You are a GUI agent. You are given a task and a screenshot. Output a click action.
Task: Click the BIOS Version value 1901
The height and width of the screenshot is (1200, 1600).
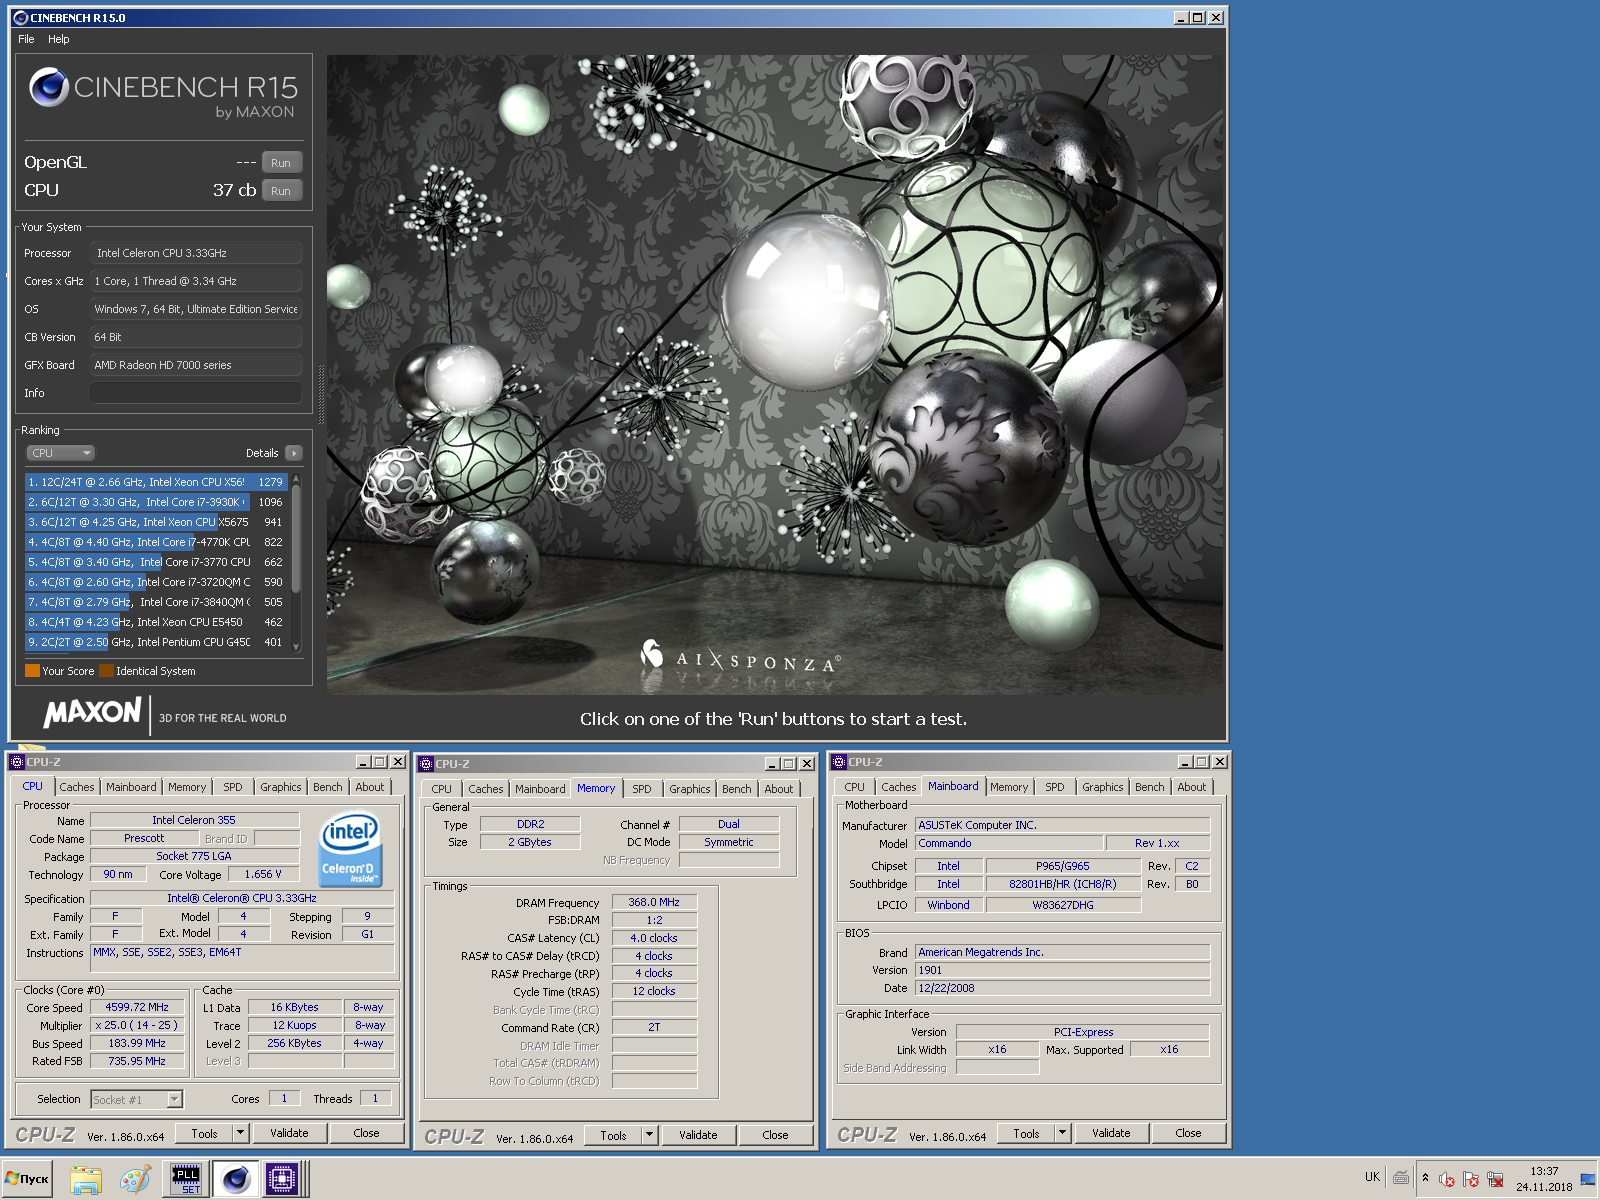pyautogui.click(x=1063, y=970)
